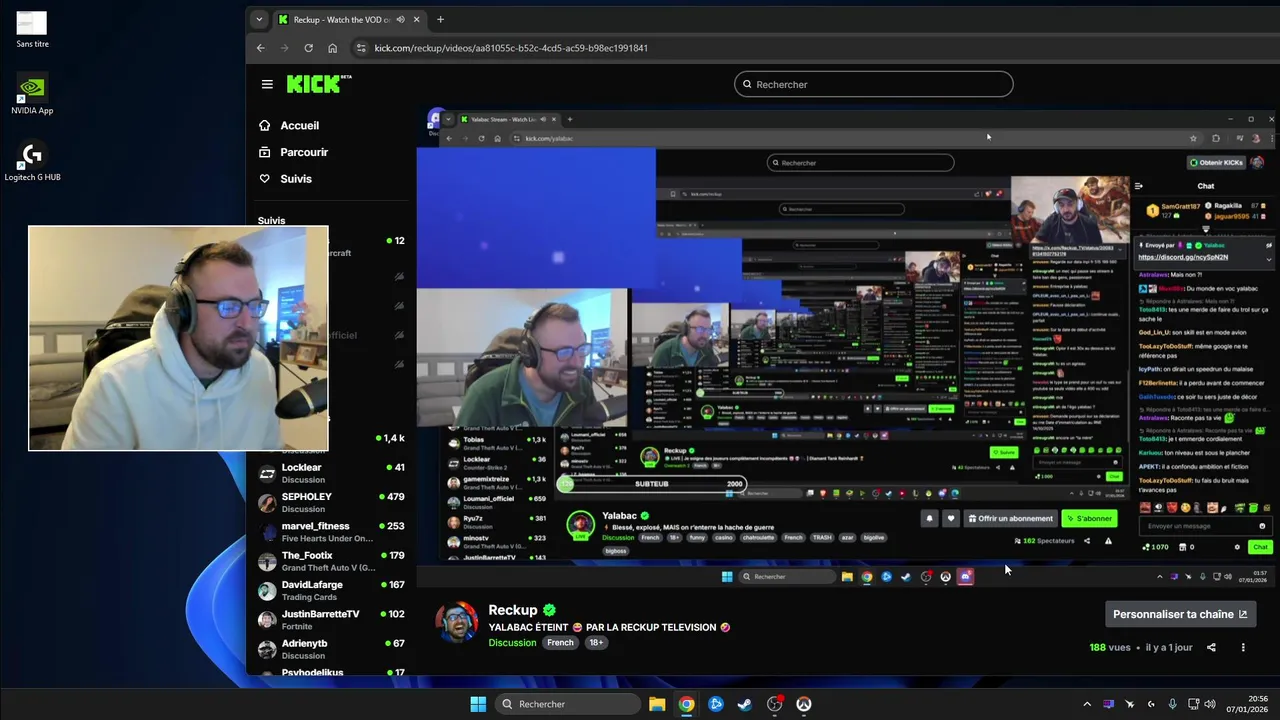Open JustinBarretteTV channel in followed list
This screenshot has height=720, width=1280.
tap(332, 619)
